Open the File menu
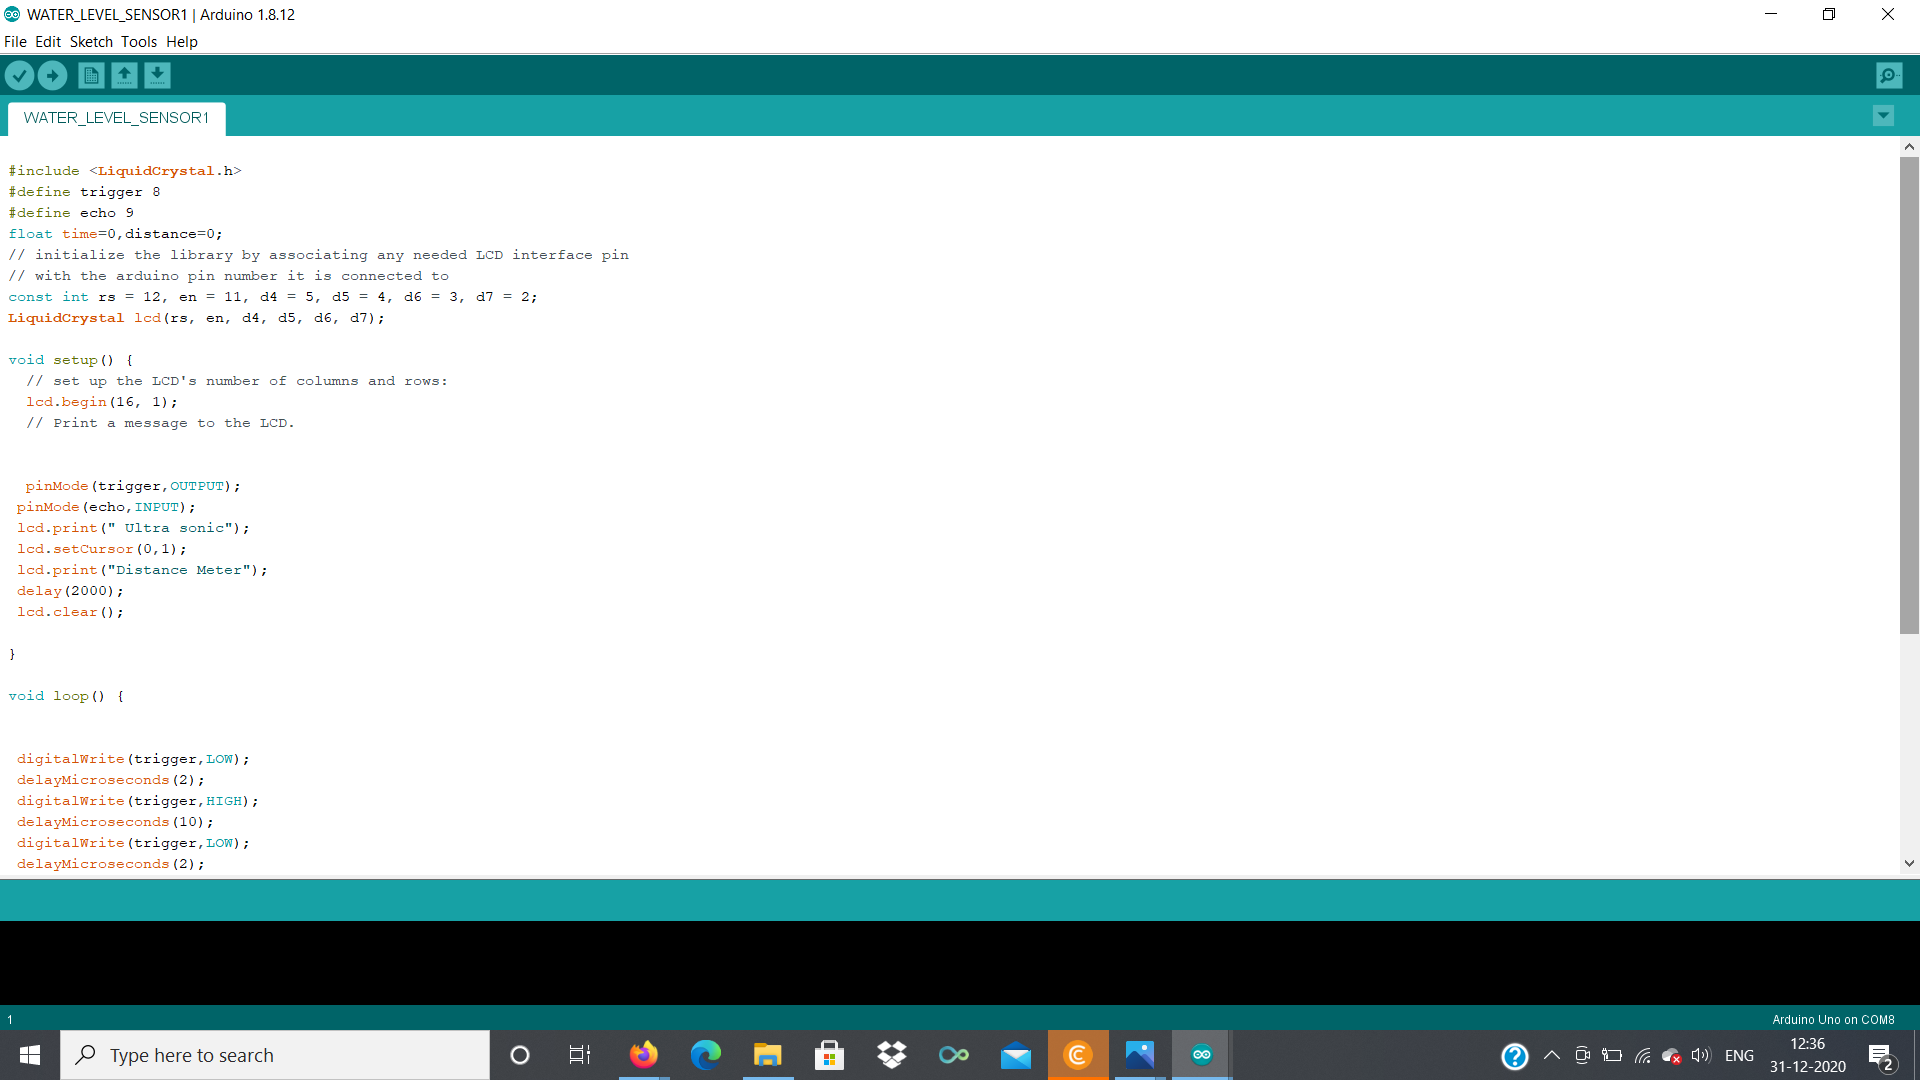The height and width of the screenshot is (1080, 1920). (x=15, y=42)
